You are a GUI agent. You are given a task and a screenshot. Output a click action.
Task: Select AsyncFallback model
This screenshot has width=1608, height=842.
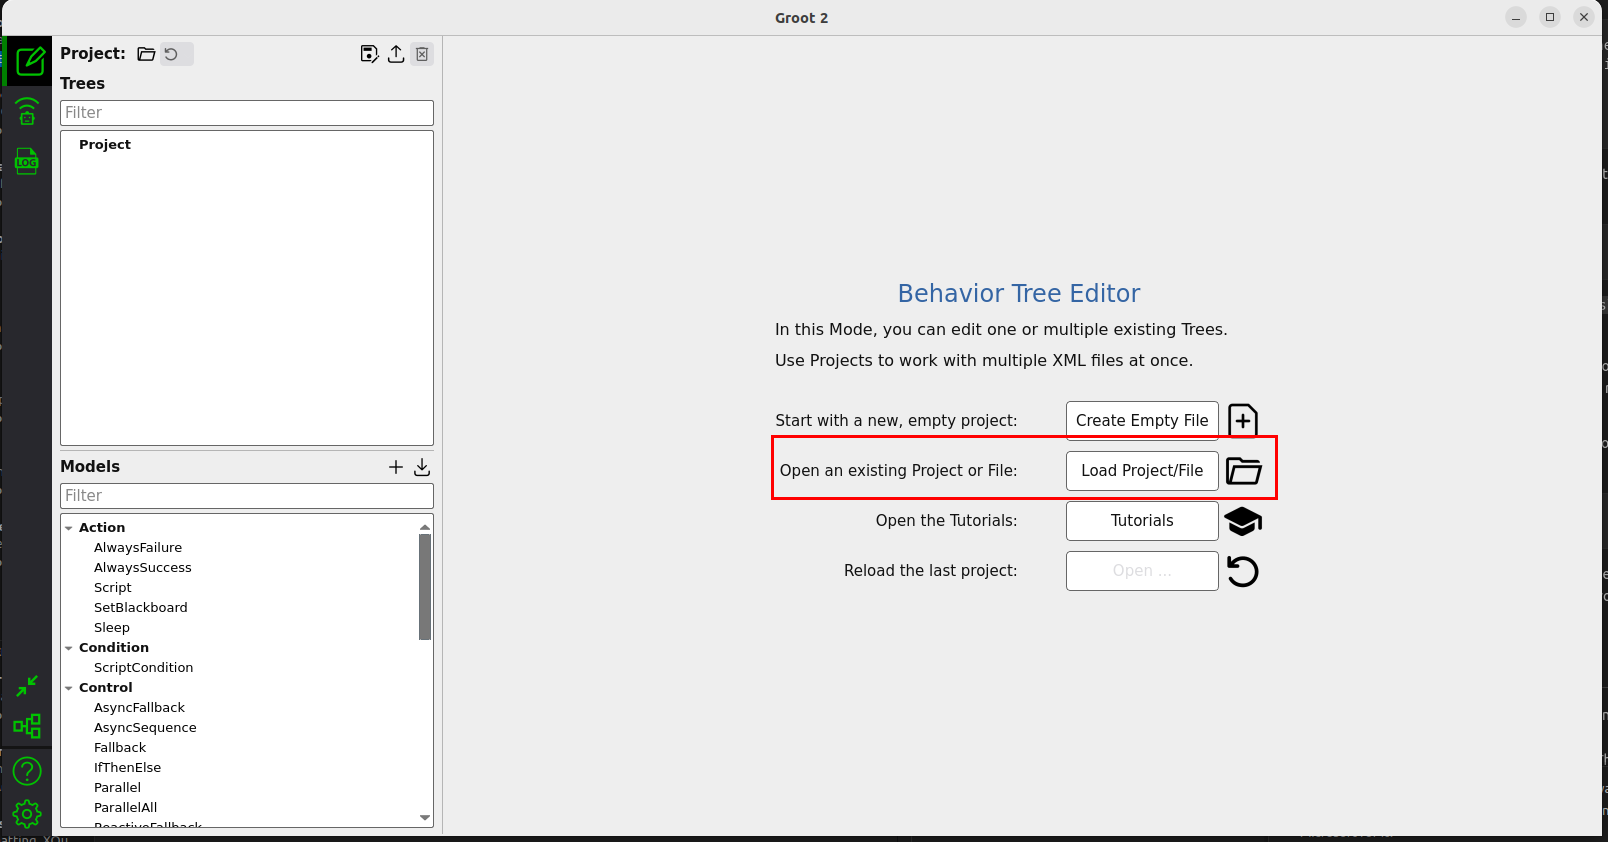click(140, 707)
